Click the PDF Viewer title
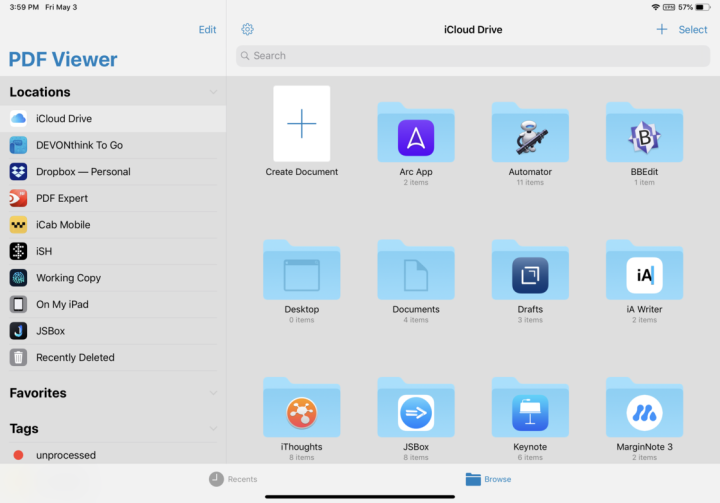 (x=63, y=60)
